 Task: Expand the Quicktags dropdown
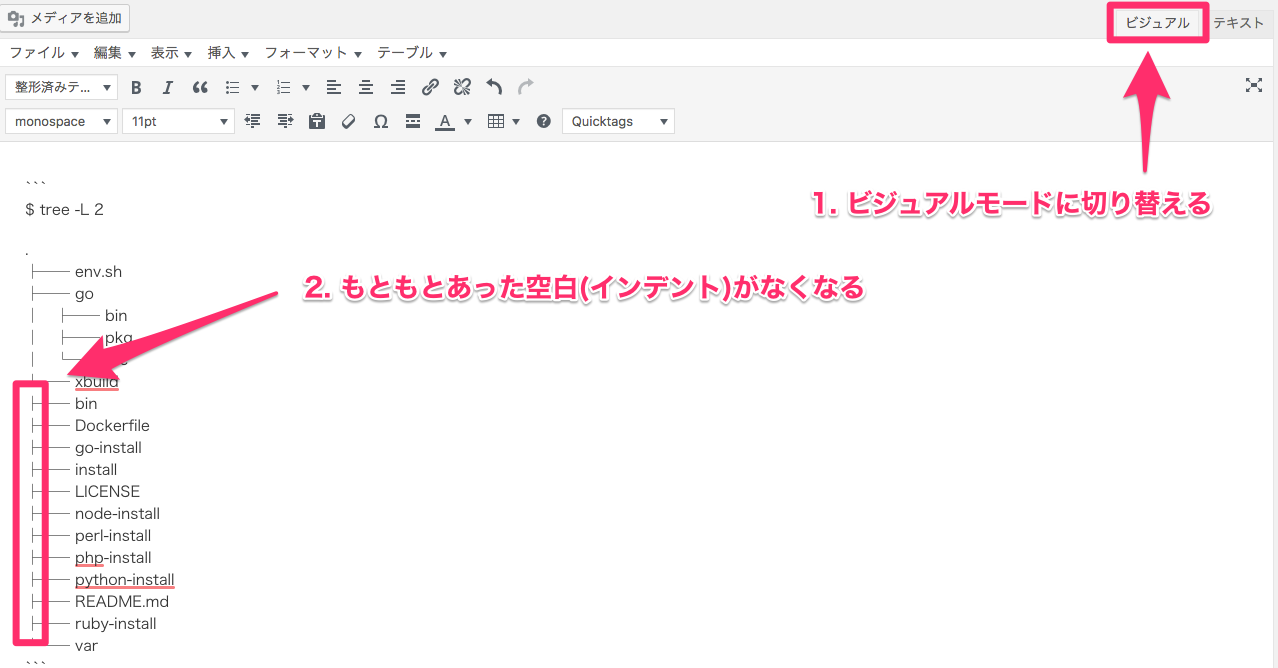click(x=618, y=121)
